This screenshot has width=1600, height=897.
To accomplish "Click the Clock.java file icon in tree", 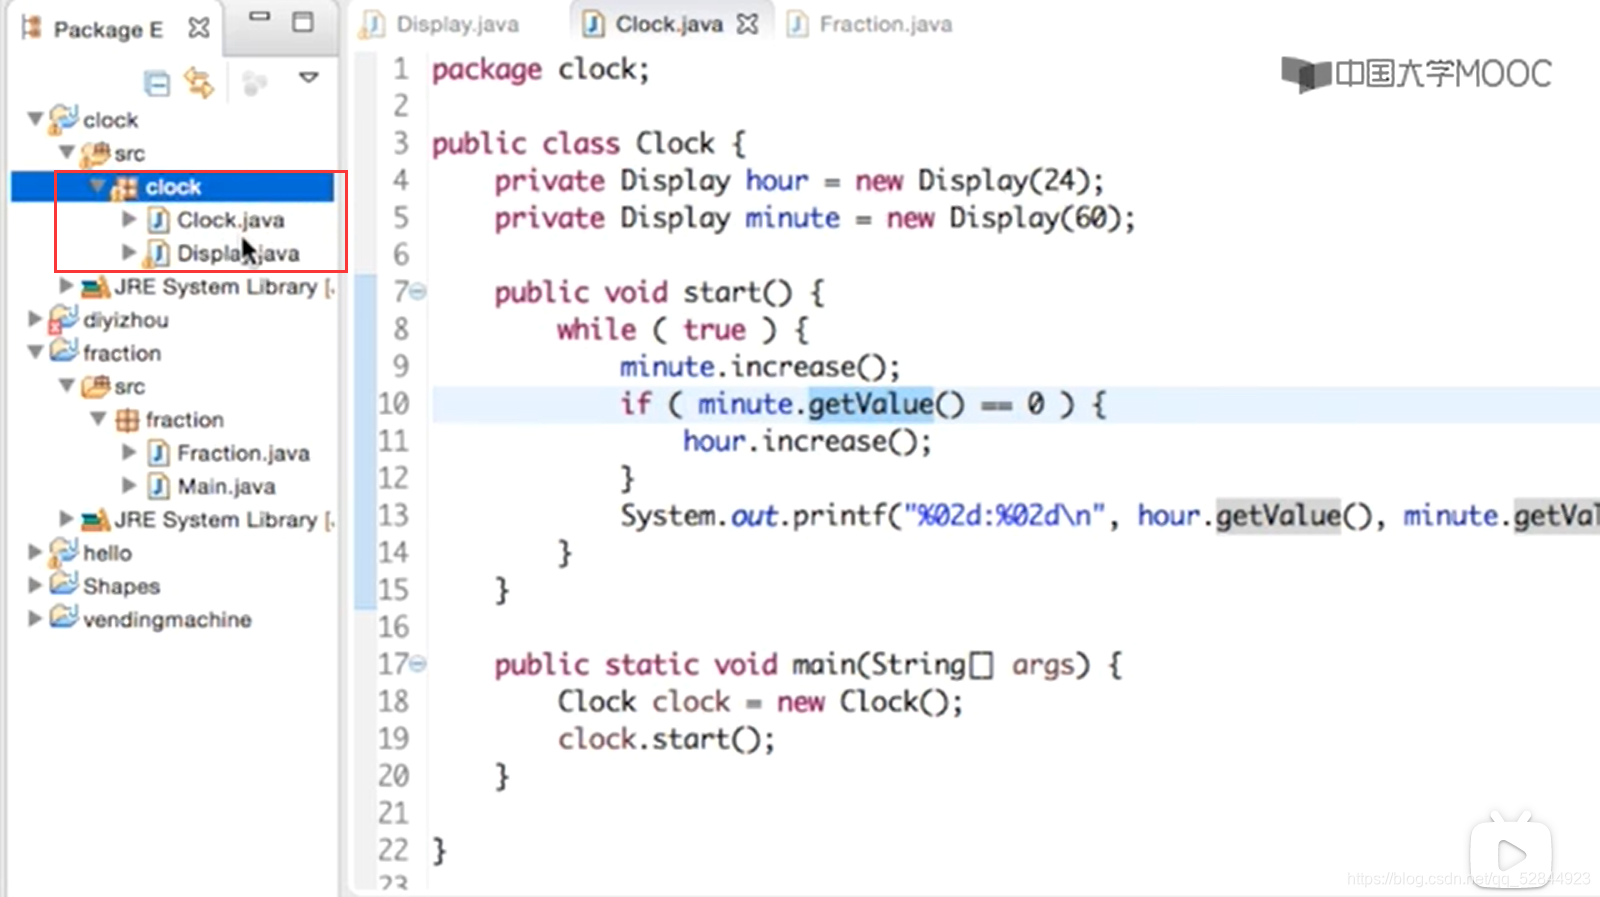I will (158, 219).
